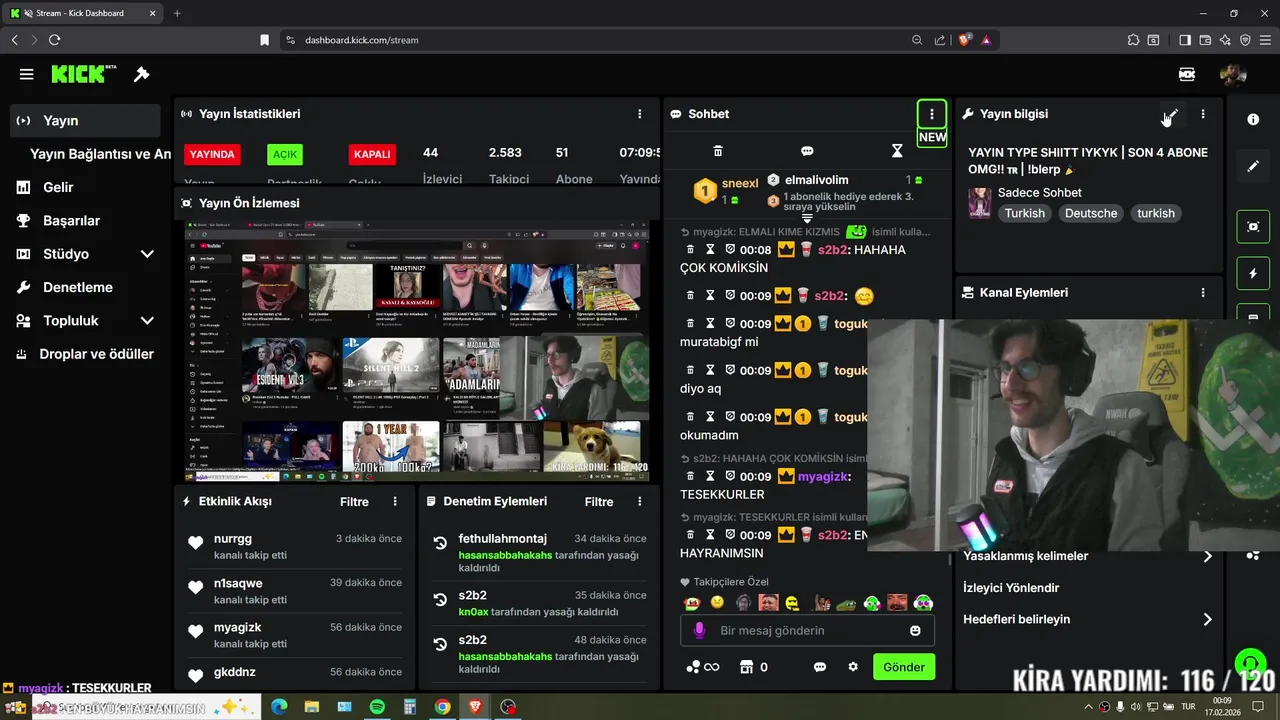Delete the s2b2 HAHAHA ÇOK KOMİKSİN message

click(690, 250)
